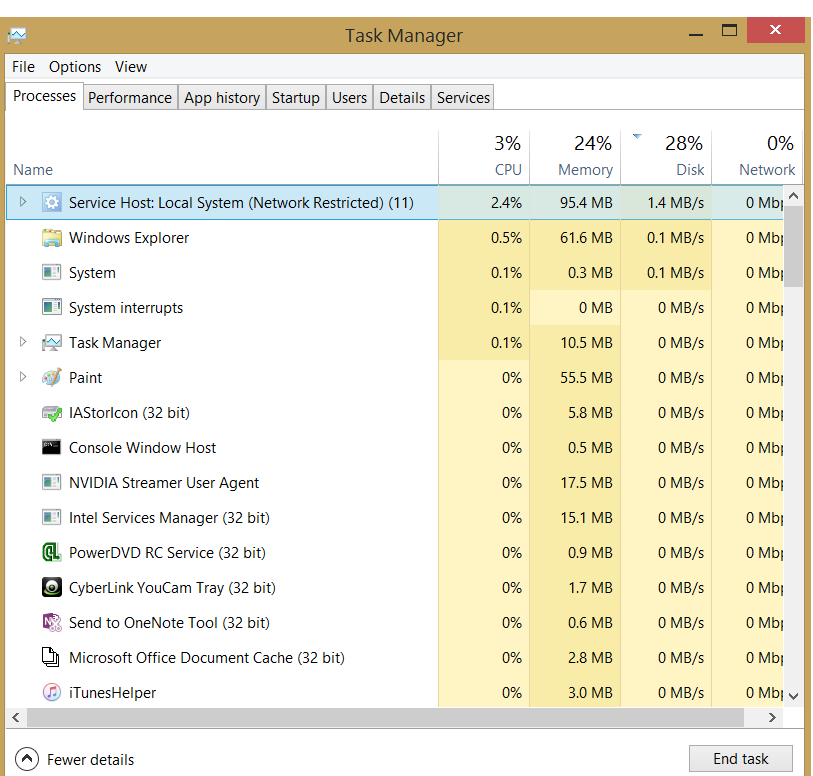
Task: Click the iTunesHelper music icon
Action: click(x=51, y=692)
